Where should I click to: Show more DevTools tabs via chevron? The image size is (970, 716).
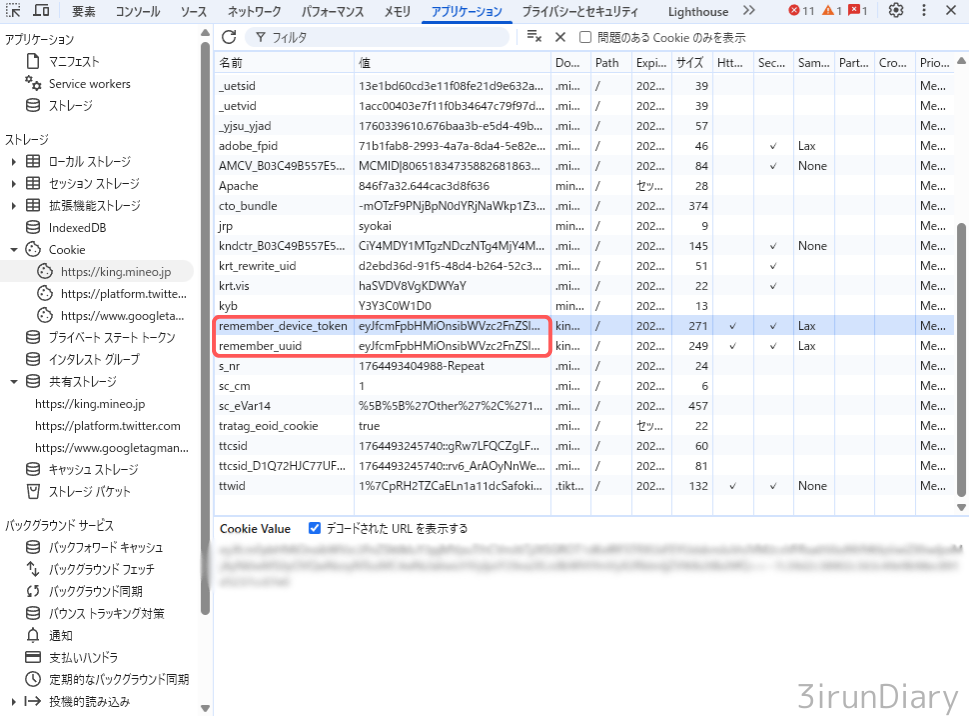749,11
